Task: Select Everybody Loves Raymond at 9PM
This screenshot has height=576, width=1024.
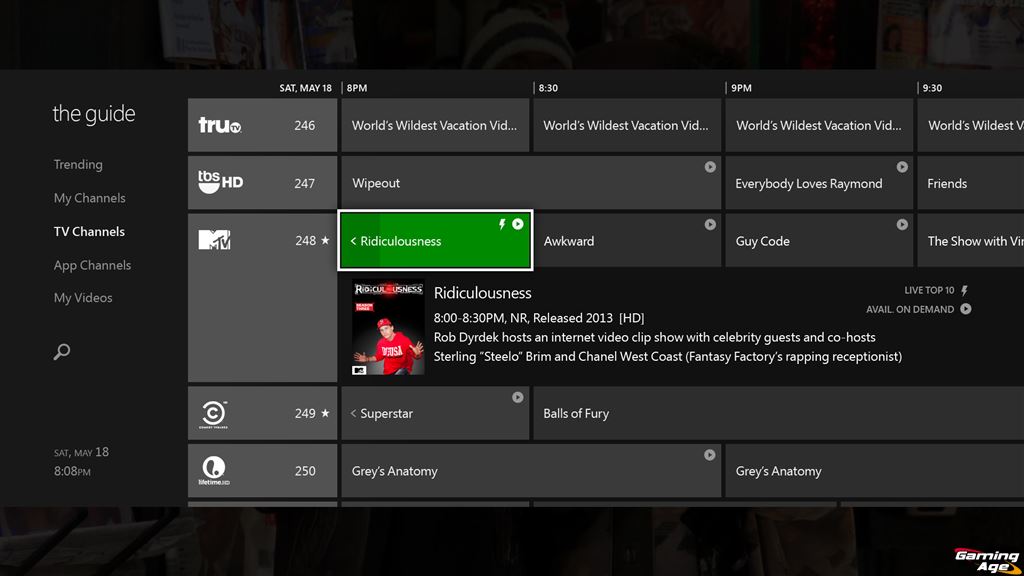Action: (819, 183)
